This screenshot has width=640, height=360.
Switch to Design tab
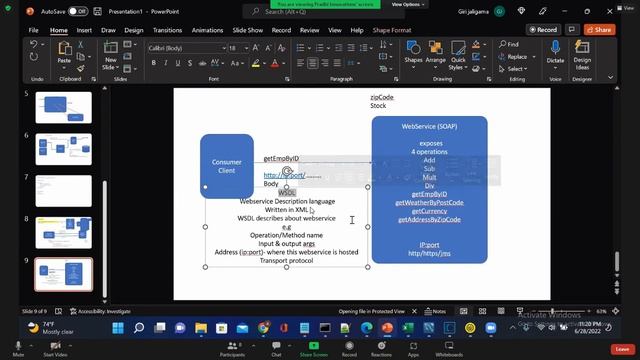click(134, 30)
